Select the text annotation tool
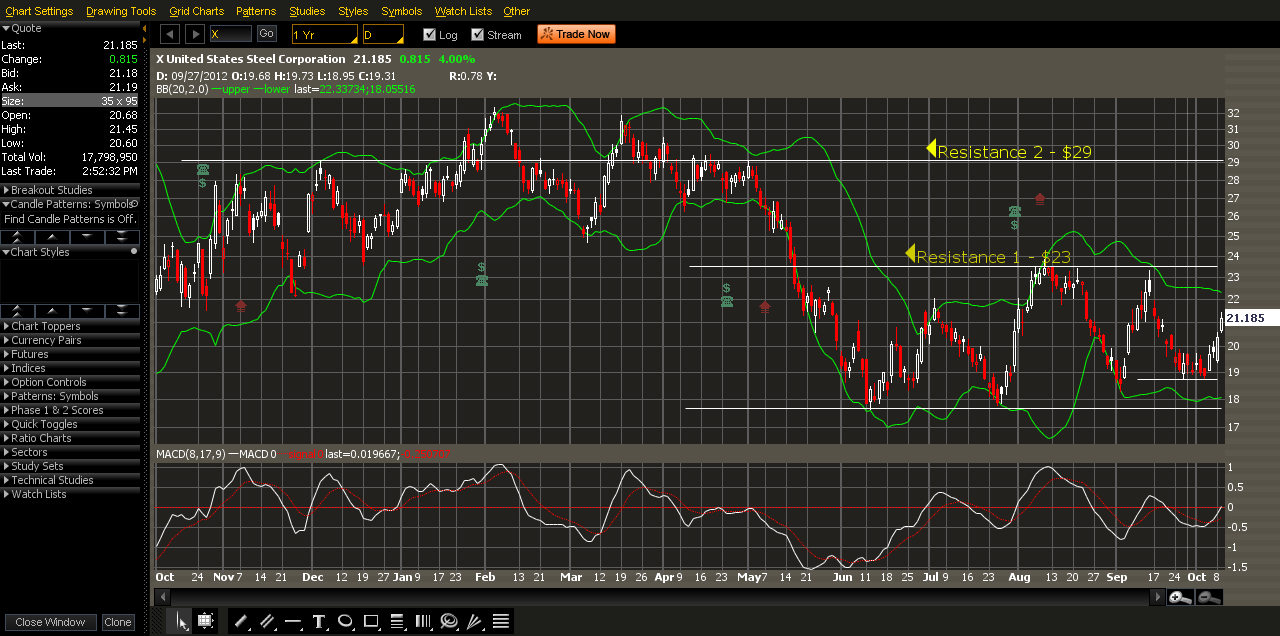Image resolution: width=1280 pixels, height=636 pixels. 319,621
